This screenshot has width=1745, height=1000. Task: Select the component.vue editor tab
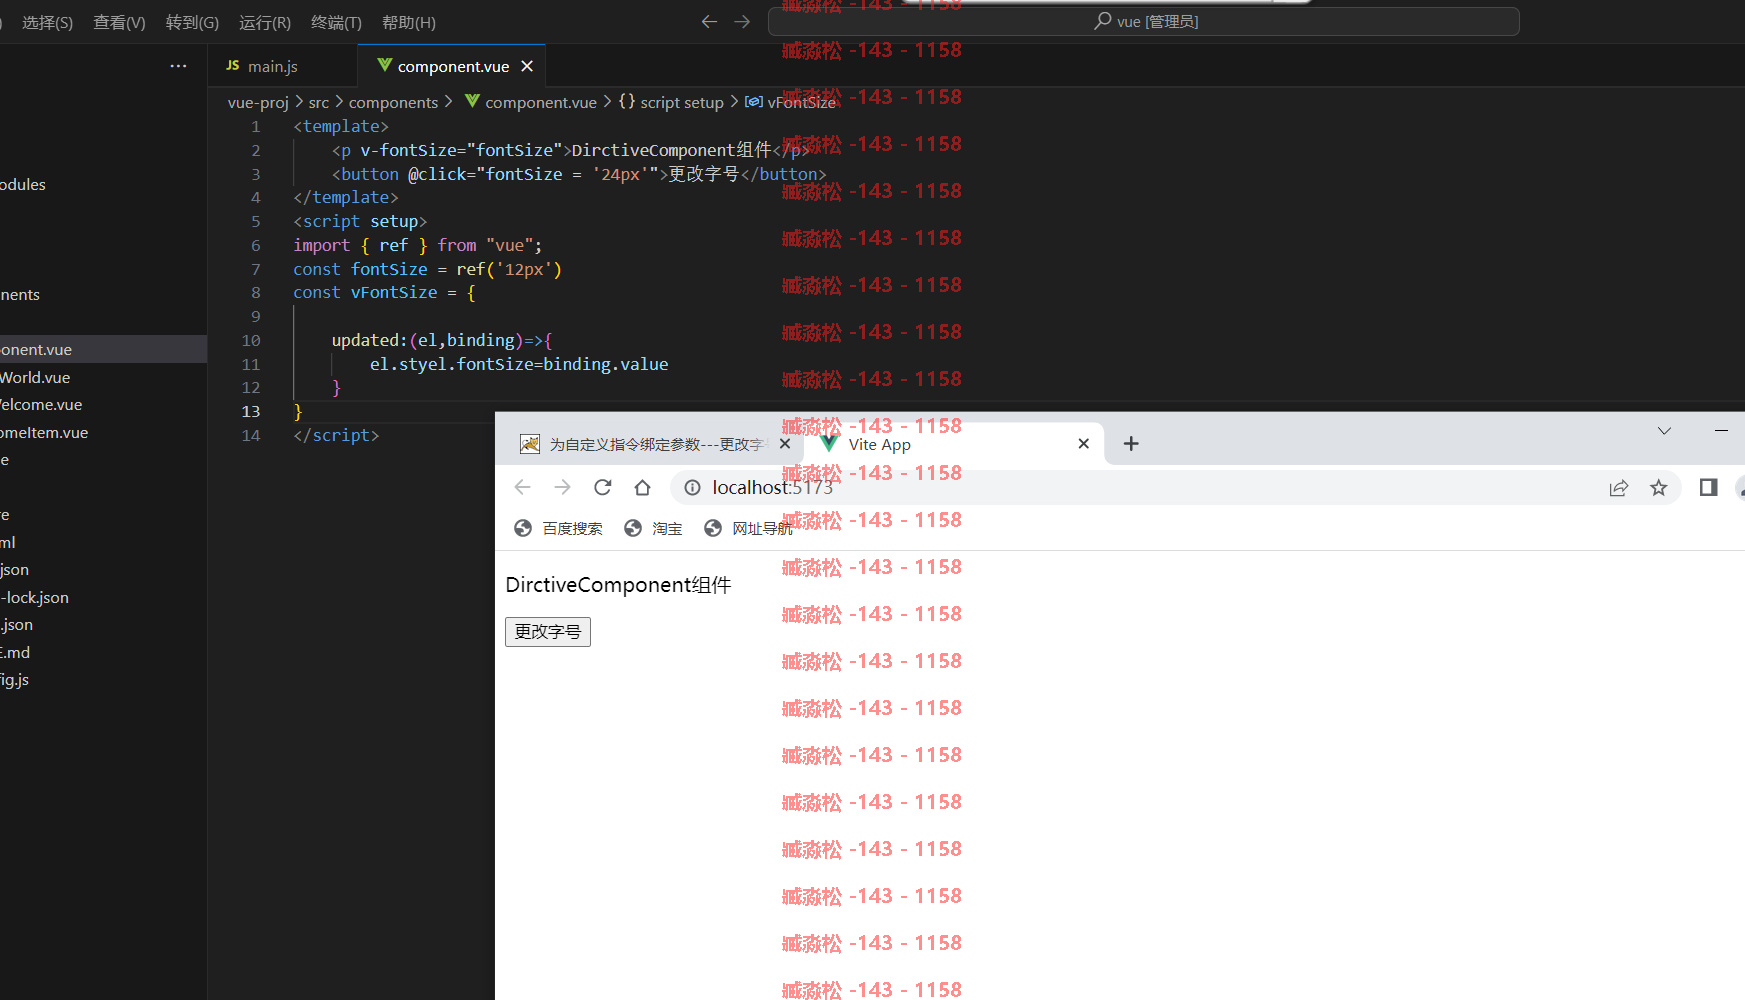(x=453, y=66)
